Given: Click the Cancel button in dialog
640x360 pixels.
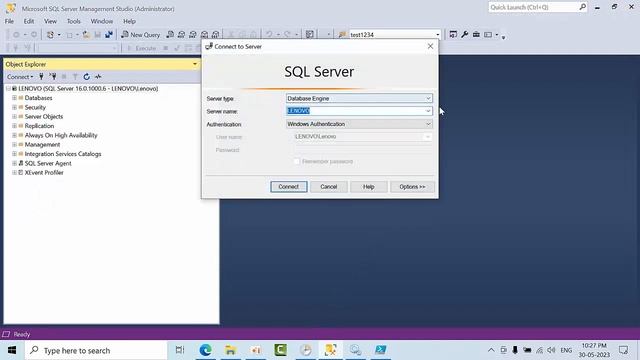Looking at the screenshot, I should (329, 187).
